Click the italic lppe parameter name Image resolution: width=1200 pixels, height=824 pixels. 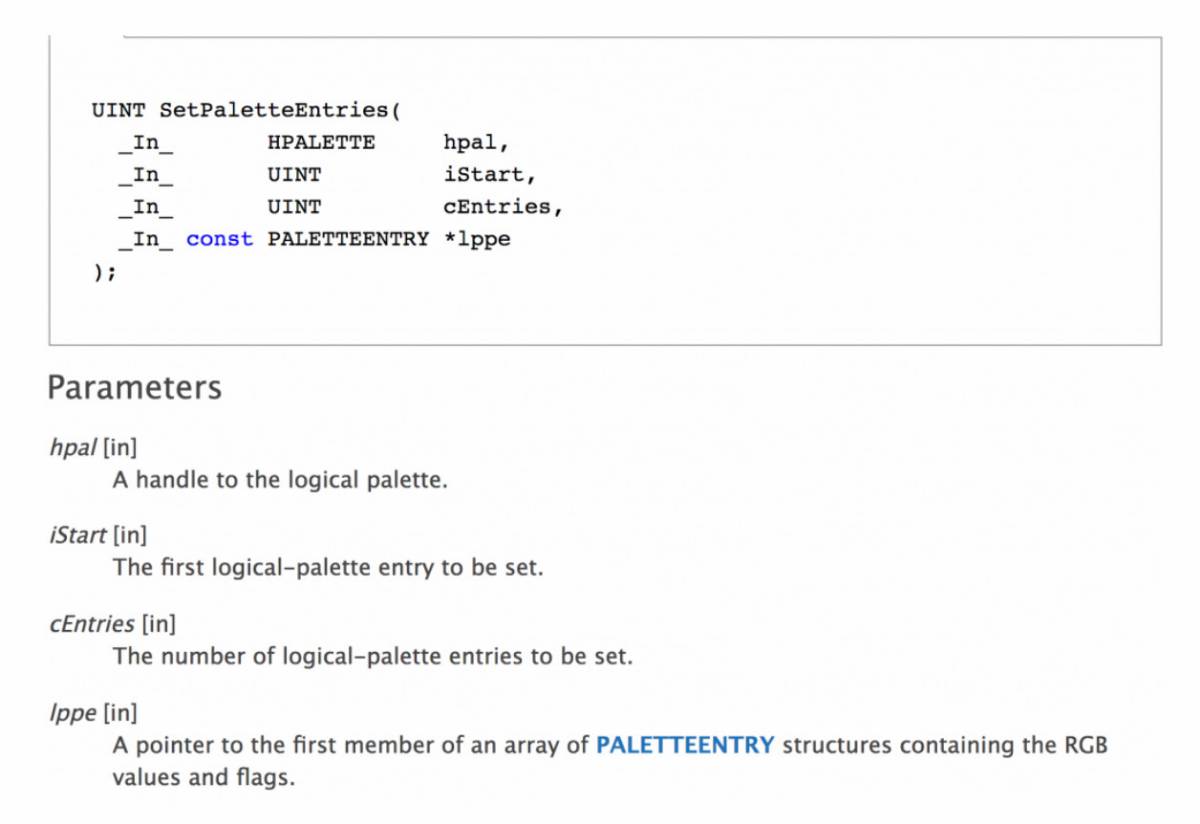point(72,713)
